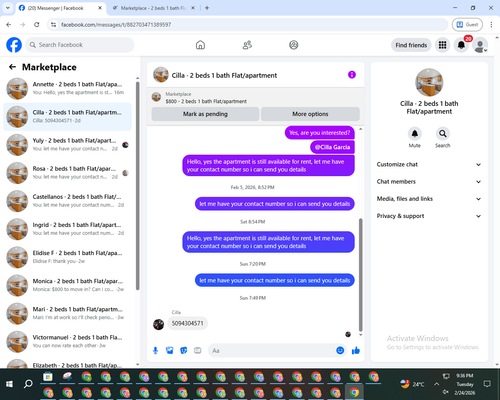Click the 5094304571 message from Cilla

coord(187,323)
